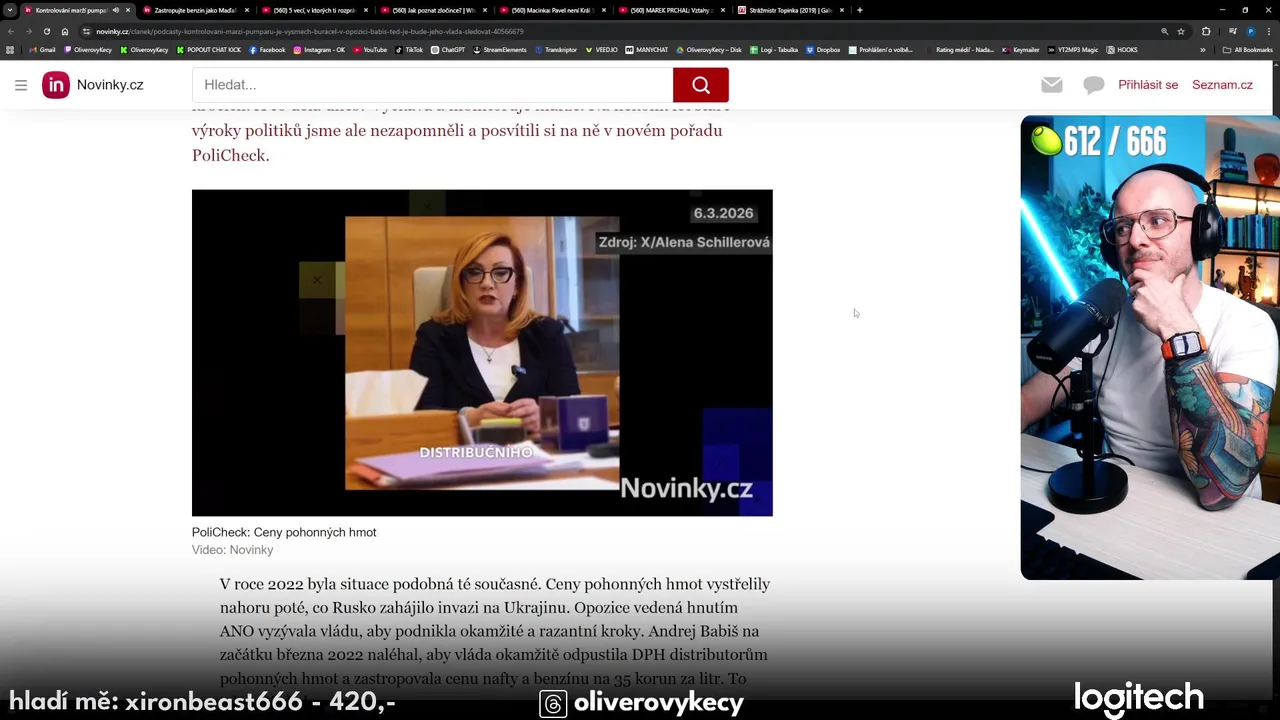Click Přihlásit se link
The width and height of the screenshot is (1280, 720).
[x=1148, y=85]
